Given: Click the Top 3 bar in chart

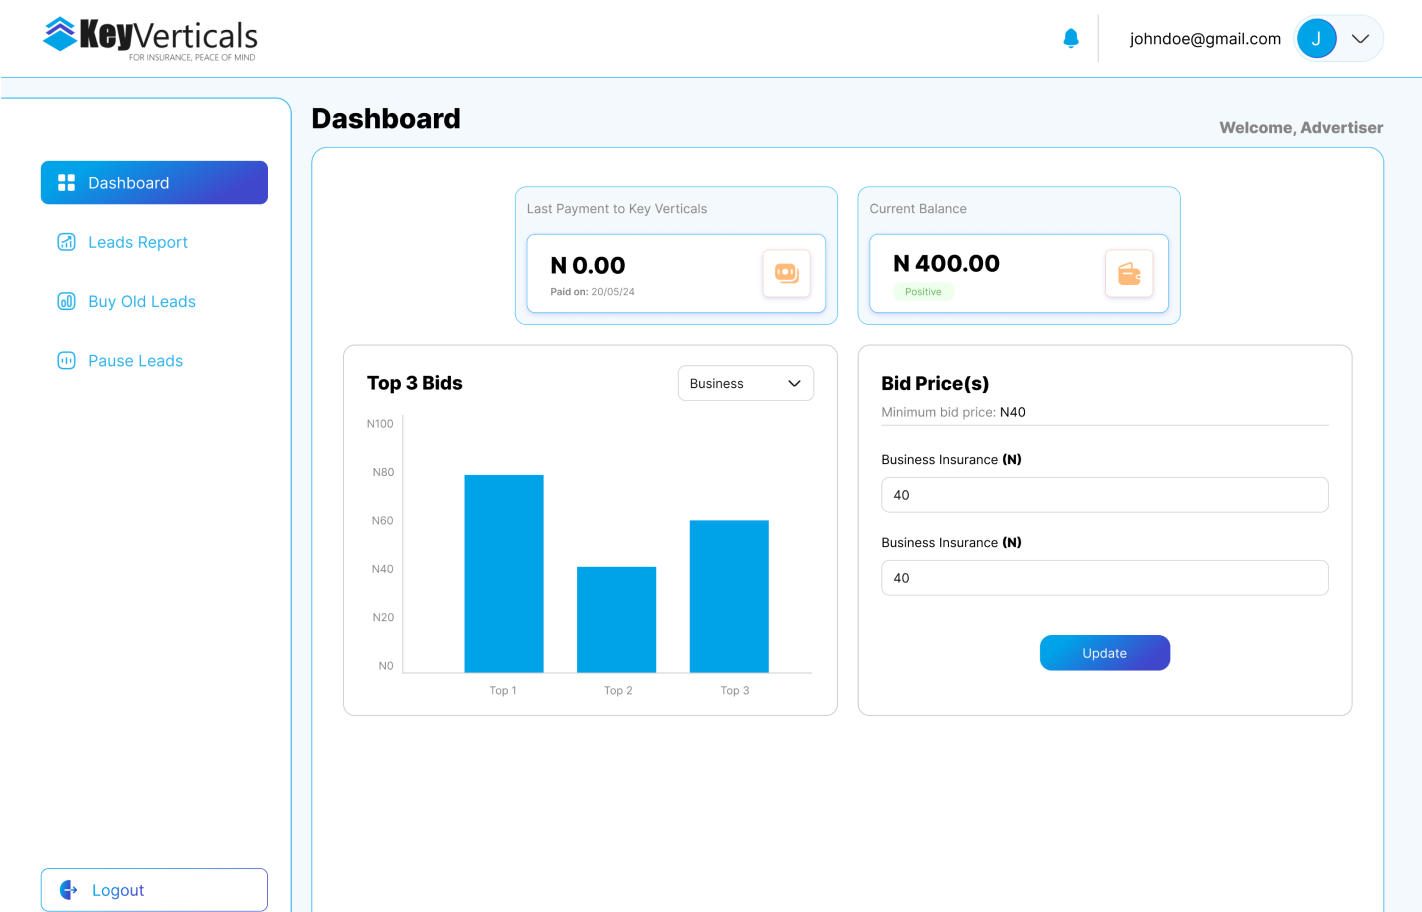Looking at the screenshot, I should click(x=729, y=596).
